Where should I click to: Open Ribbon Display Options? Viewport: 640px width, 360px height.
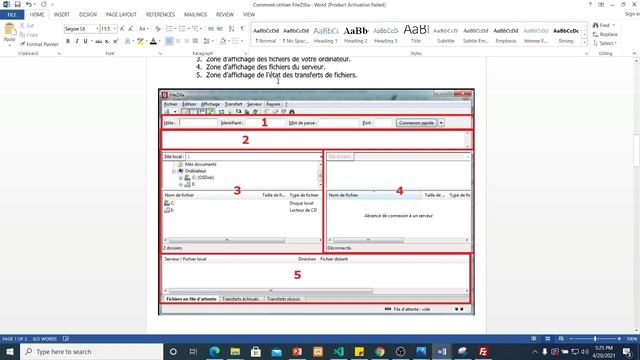point(601,4)
